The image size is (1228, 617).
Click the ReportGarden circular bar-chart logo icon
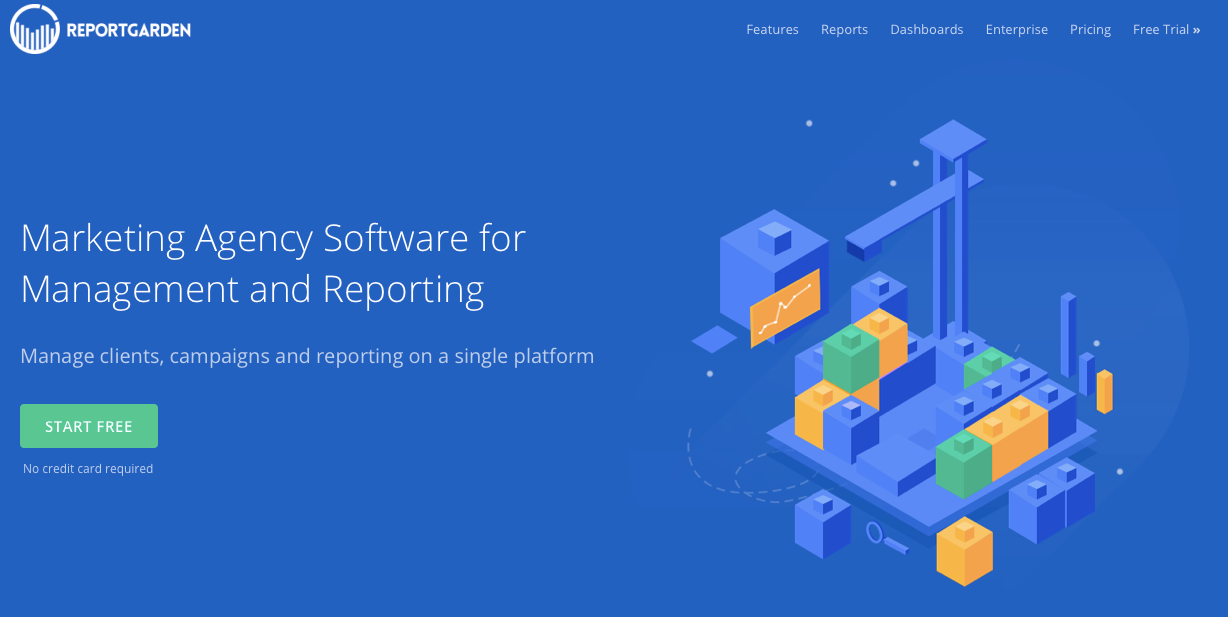tap(35, 29)
